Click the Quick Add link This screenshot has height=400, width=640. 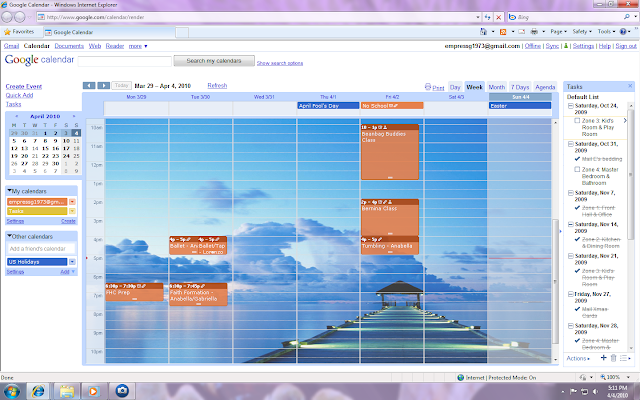coord(19,95)
